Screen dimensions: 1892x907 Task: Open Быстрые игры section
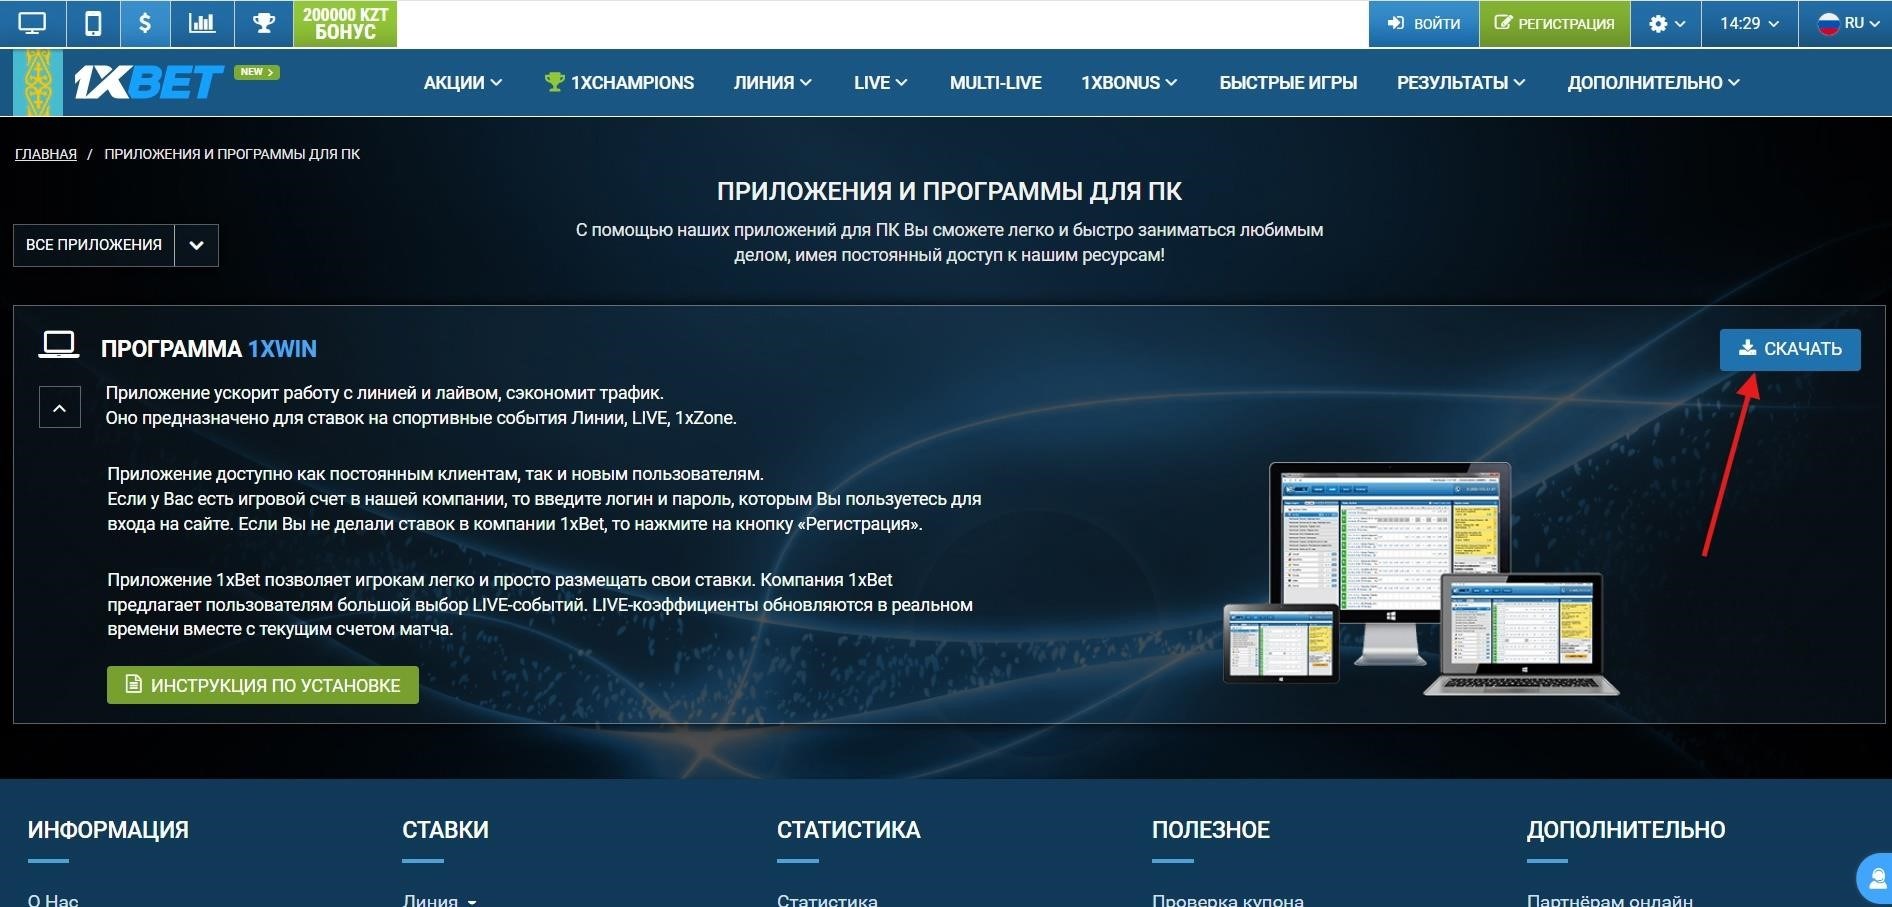pos(1288,83)
